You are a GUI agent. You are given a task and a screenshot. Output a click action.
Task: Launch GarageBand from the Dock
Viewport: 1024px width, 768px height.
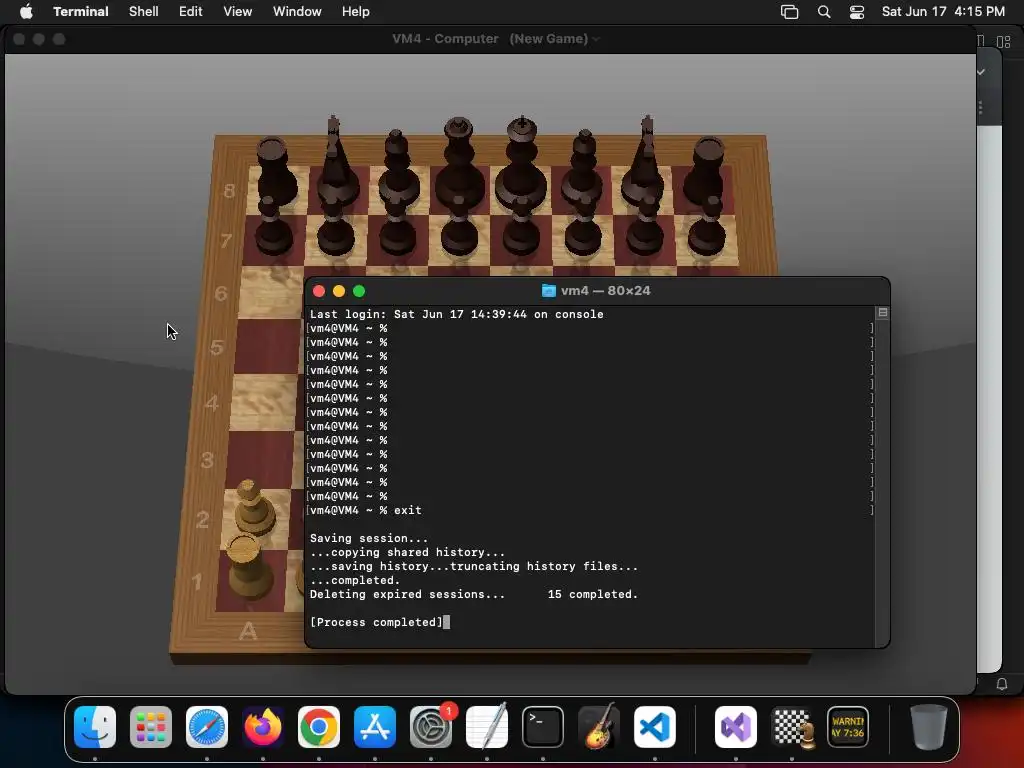click(x=599, y=726)
